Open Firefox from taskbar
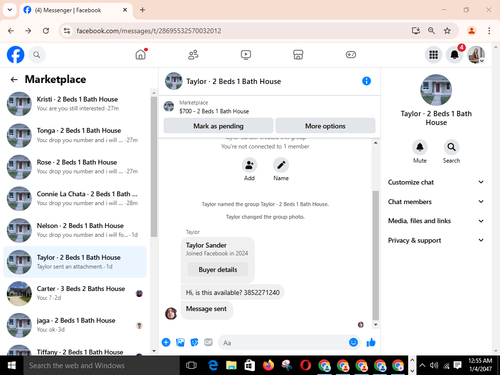 [268, 365]
